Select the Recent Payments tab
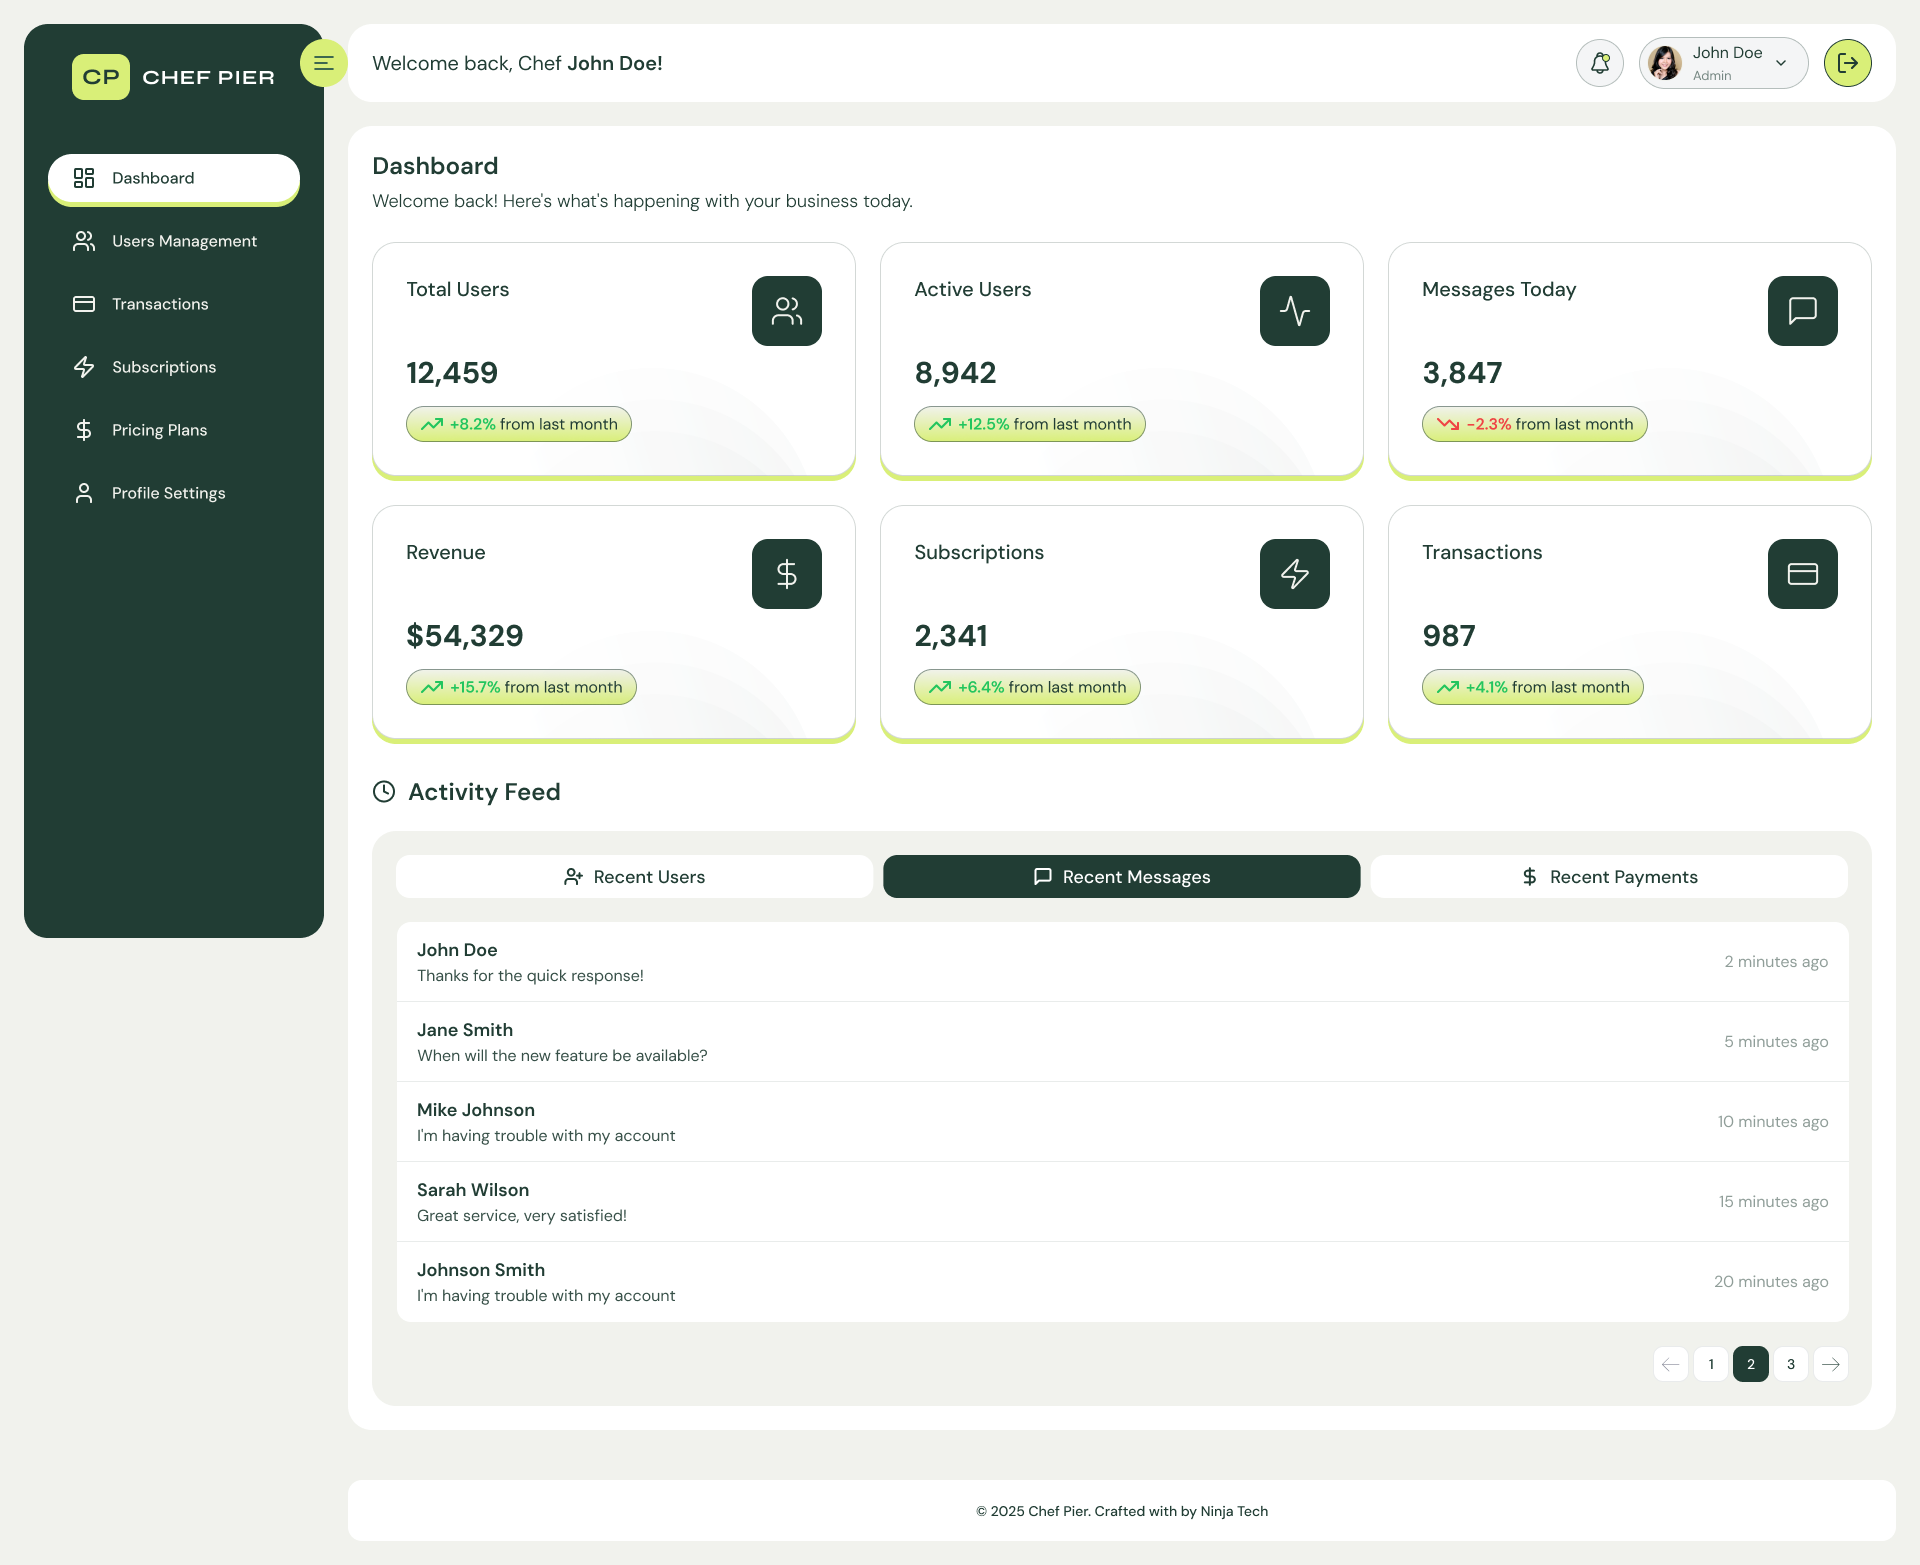 [x=1608, y=877]
